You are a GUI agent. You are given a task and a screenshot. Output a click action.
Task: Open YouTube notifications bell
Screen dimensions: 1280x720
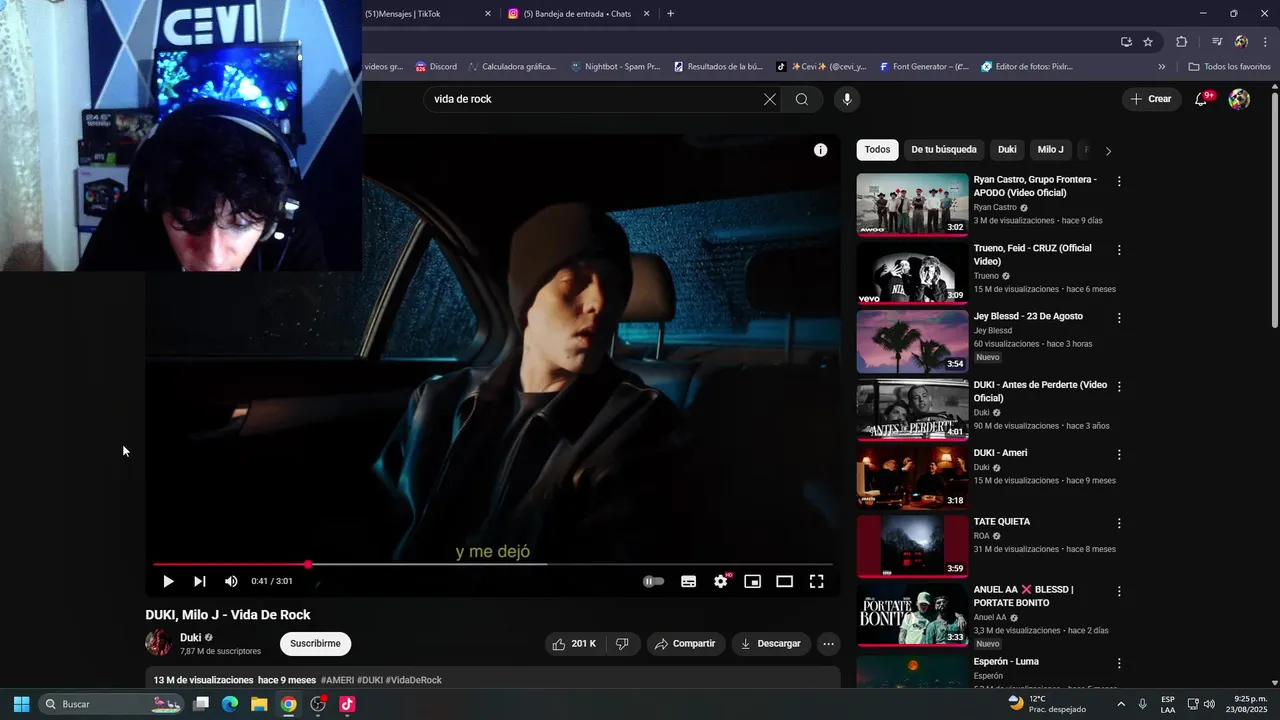(1202, 99)
